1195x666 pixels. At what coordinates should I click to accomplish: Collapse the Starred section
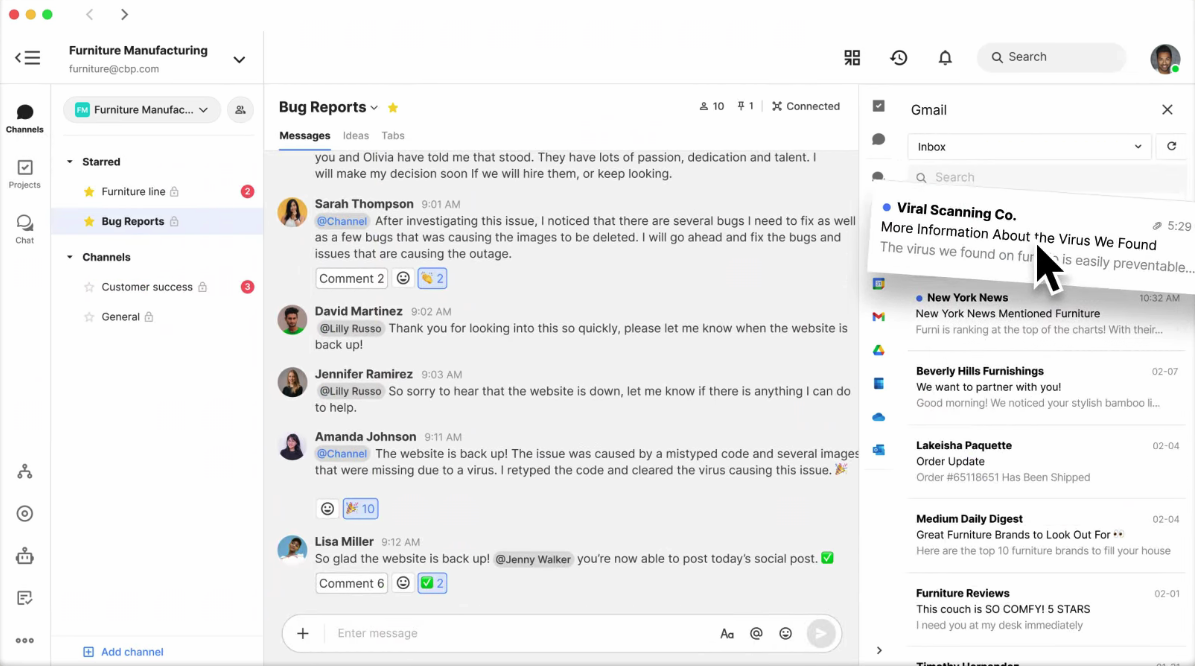pos(69,162)
